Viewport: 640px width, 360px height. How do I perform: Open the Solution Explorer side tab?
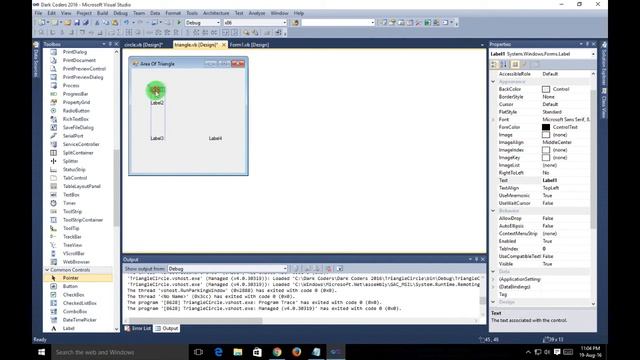[604, 64]
